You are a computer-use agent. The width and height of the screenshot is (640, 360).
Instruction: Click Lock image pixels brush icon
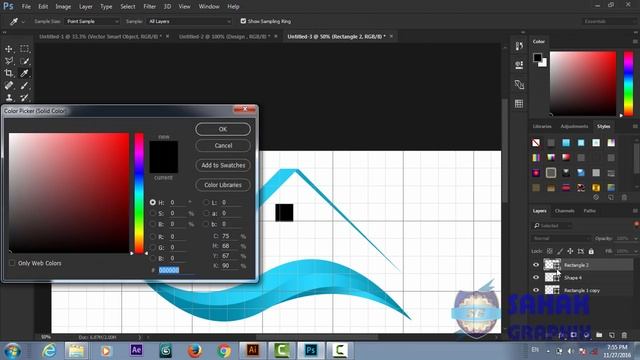click(x=560, y=251)
